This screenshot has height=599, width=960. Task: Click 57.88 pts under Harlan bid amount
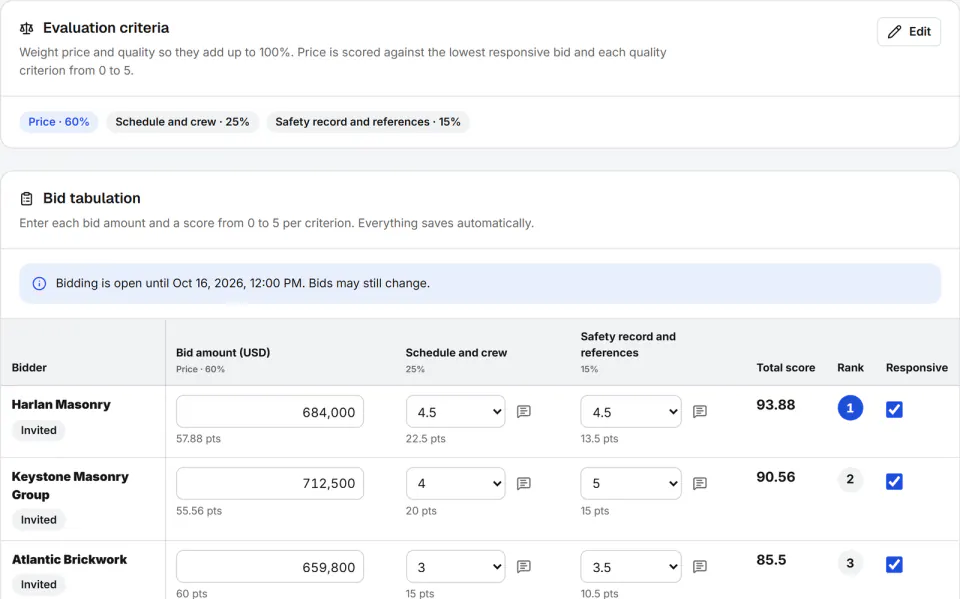coord(198,439)
